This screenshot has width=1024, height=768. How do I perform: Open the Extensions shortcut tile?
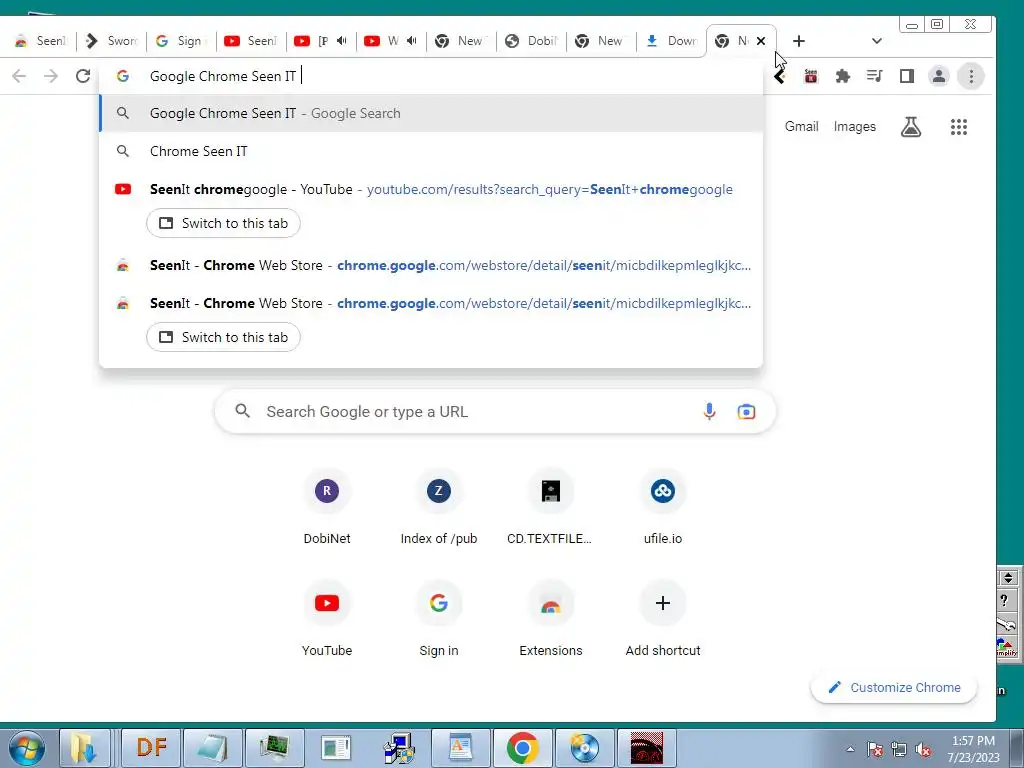[x=551, y=619]
